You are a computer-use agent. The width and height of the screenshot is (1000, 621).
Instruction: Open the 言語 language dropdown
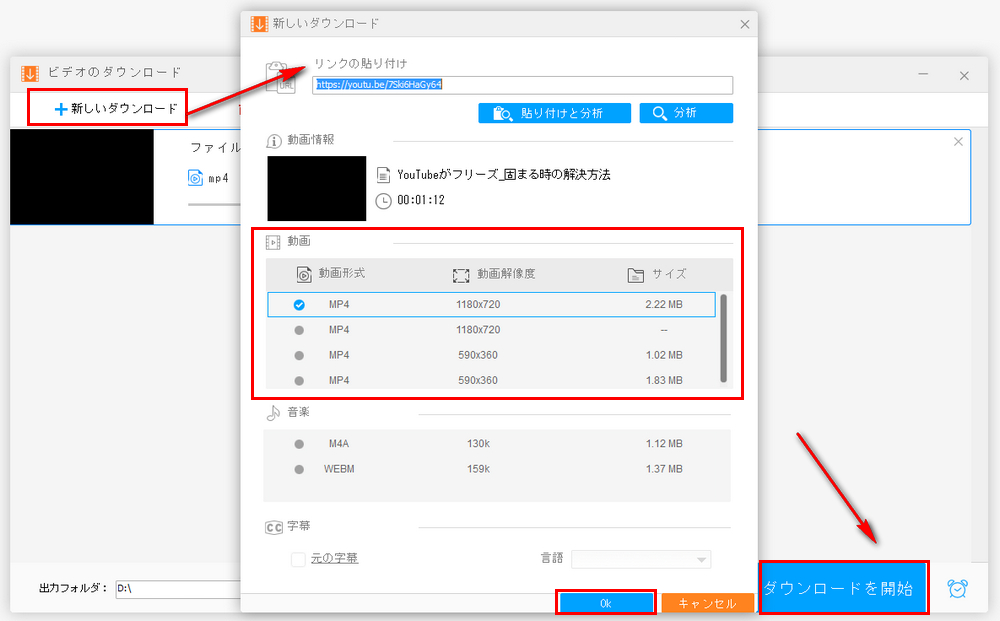[641, 559]
